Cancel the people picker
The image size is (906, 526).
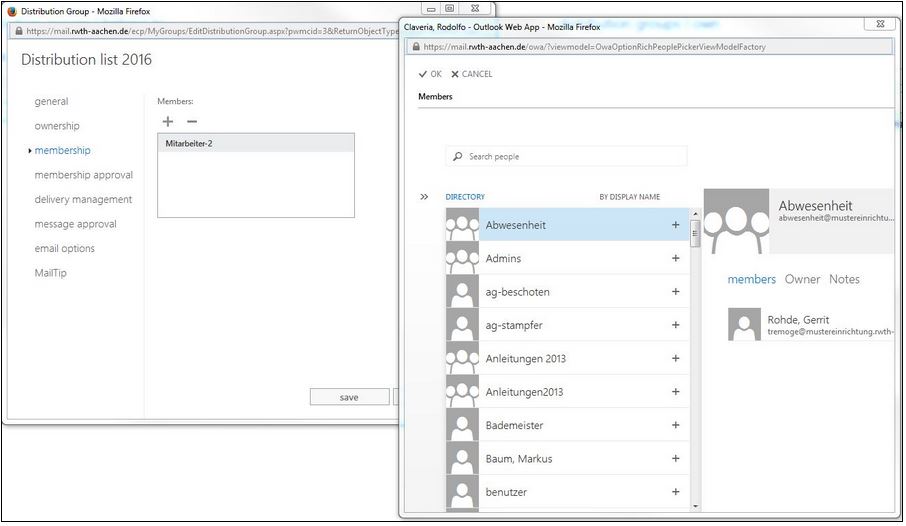471,74
